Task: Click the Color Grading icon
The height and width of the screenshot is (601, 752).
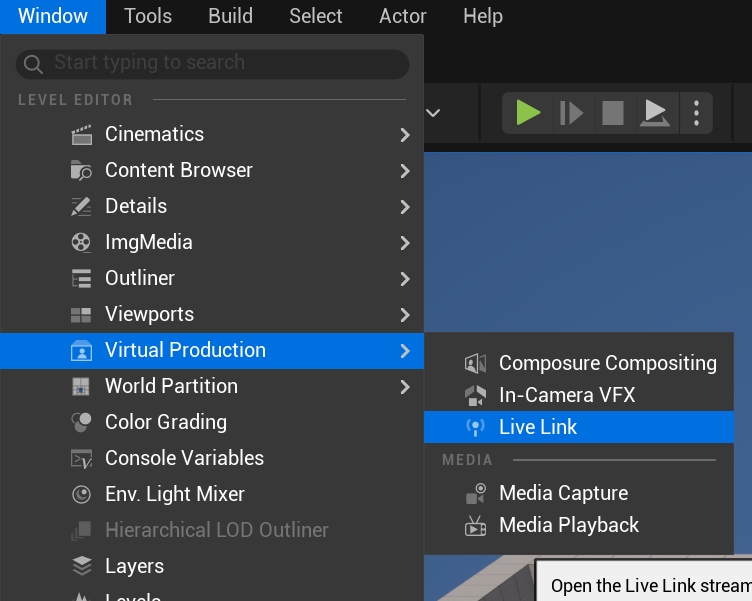Action: [x=81, y=422]
